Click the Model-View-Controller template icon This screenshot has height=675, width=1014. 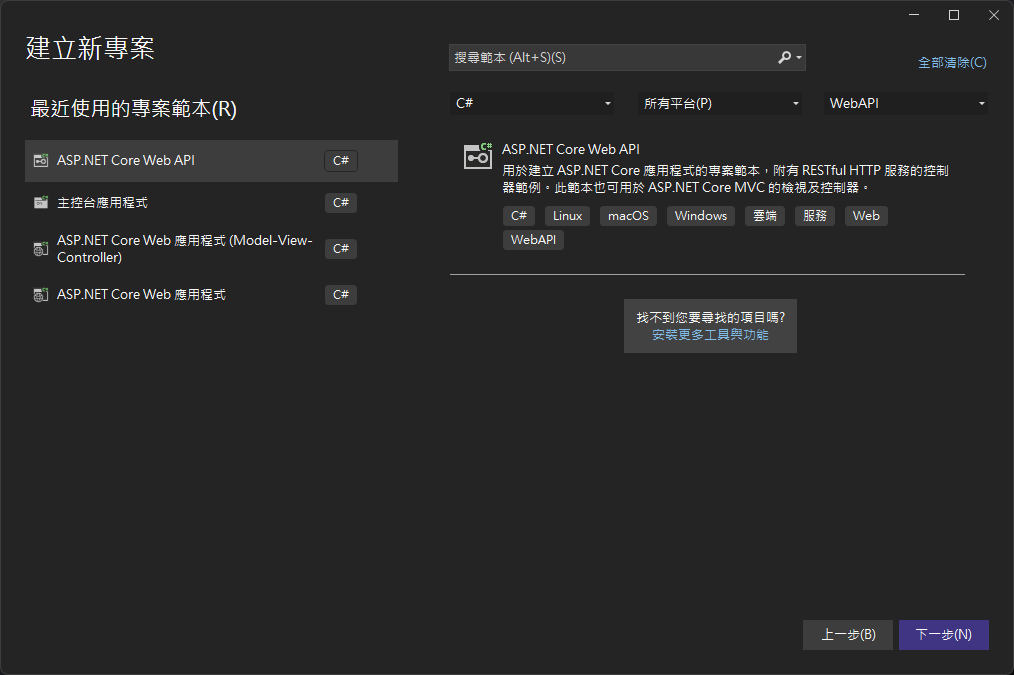pos(41,249)
